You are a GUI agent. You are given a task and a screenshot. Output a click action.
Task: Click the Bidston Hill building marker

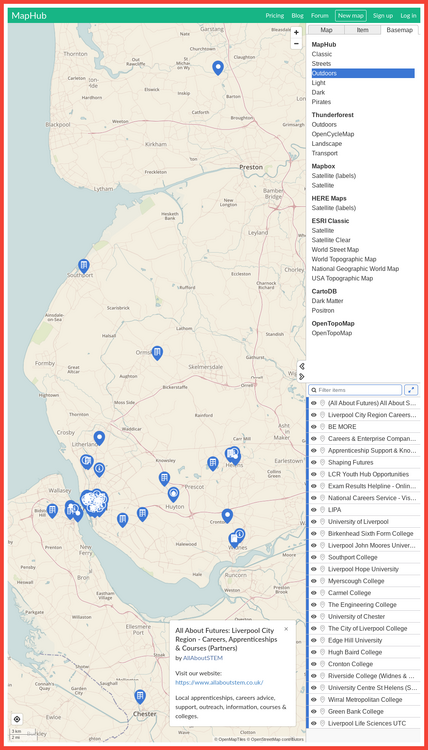(52, 511)
